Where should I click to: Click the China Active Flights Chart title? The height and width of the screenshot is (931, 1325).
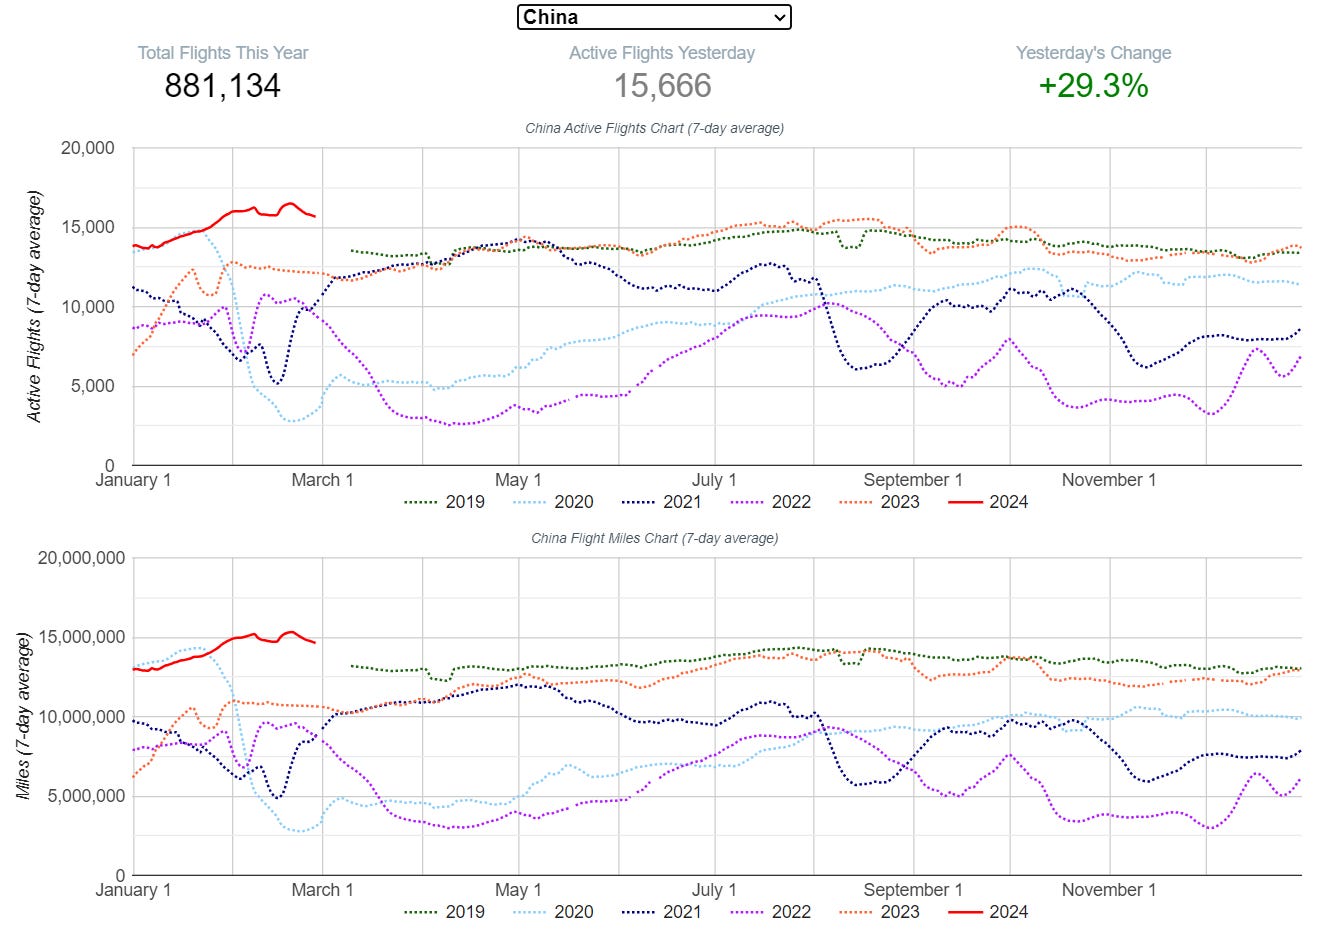coord(654,128)
